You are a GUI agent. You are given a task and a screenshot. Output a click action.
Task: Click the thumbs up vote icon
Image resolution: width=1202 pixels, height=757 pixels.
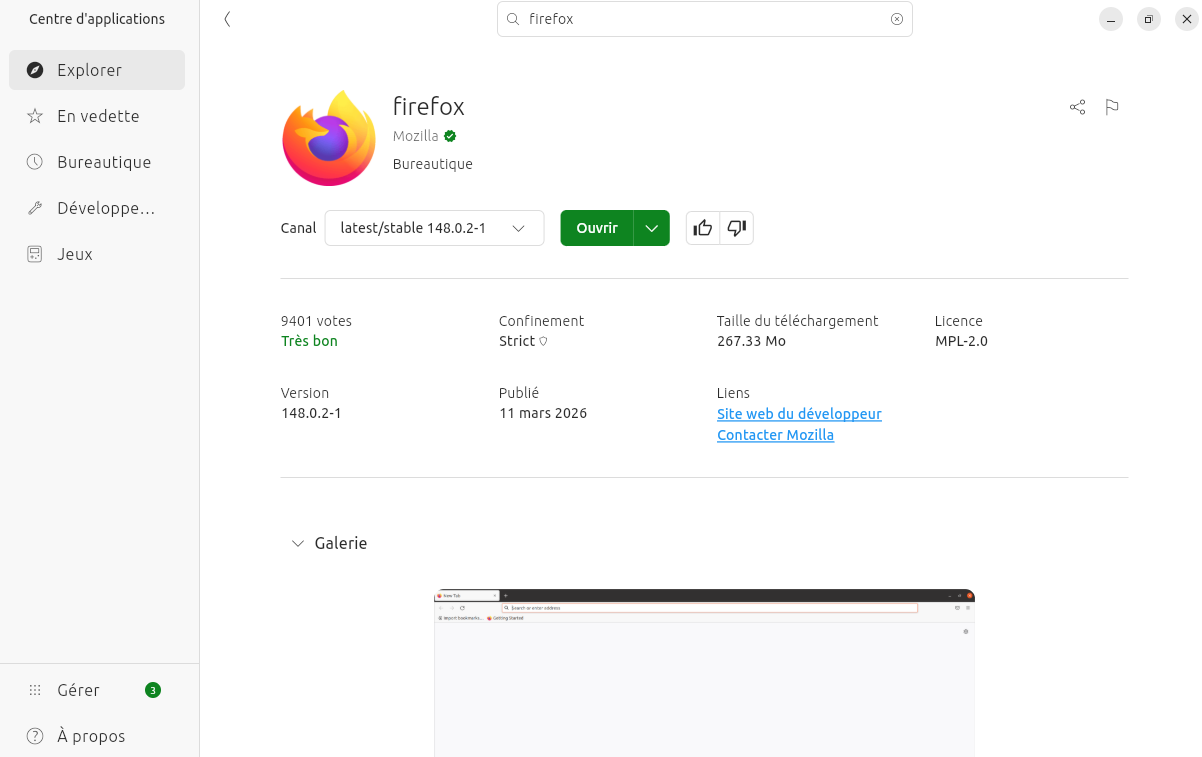pyautogui.click(x=703, y=228)
